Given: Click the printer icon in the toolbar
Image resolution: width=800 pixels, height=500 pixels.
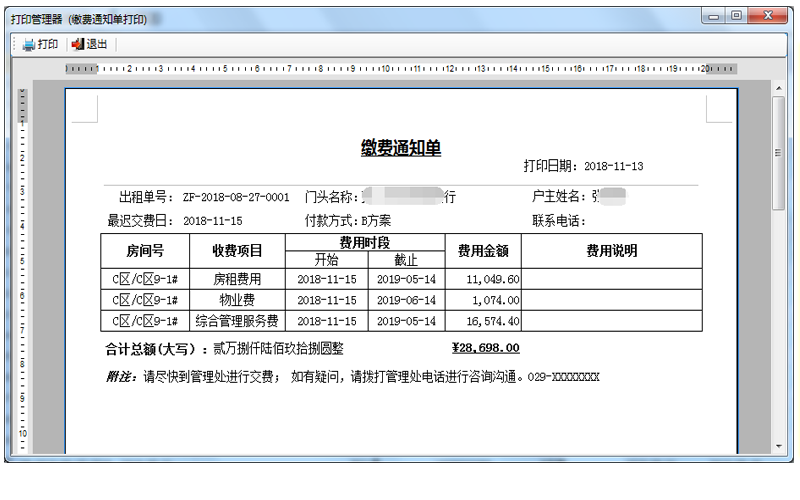Looking at the screenshot, I should 29,44.
